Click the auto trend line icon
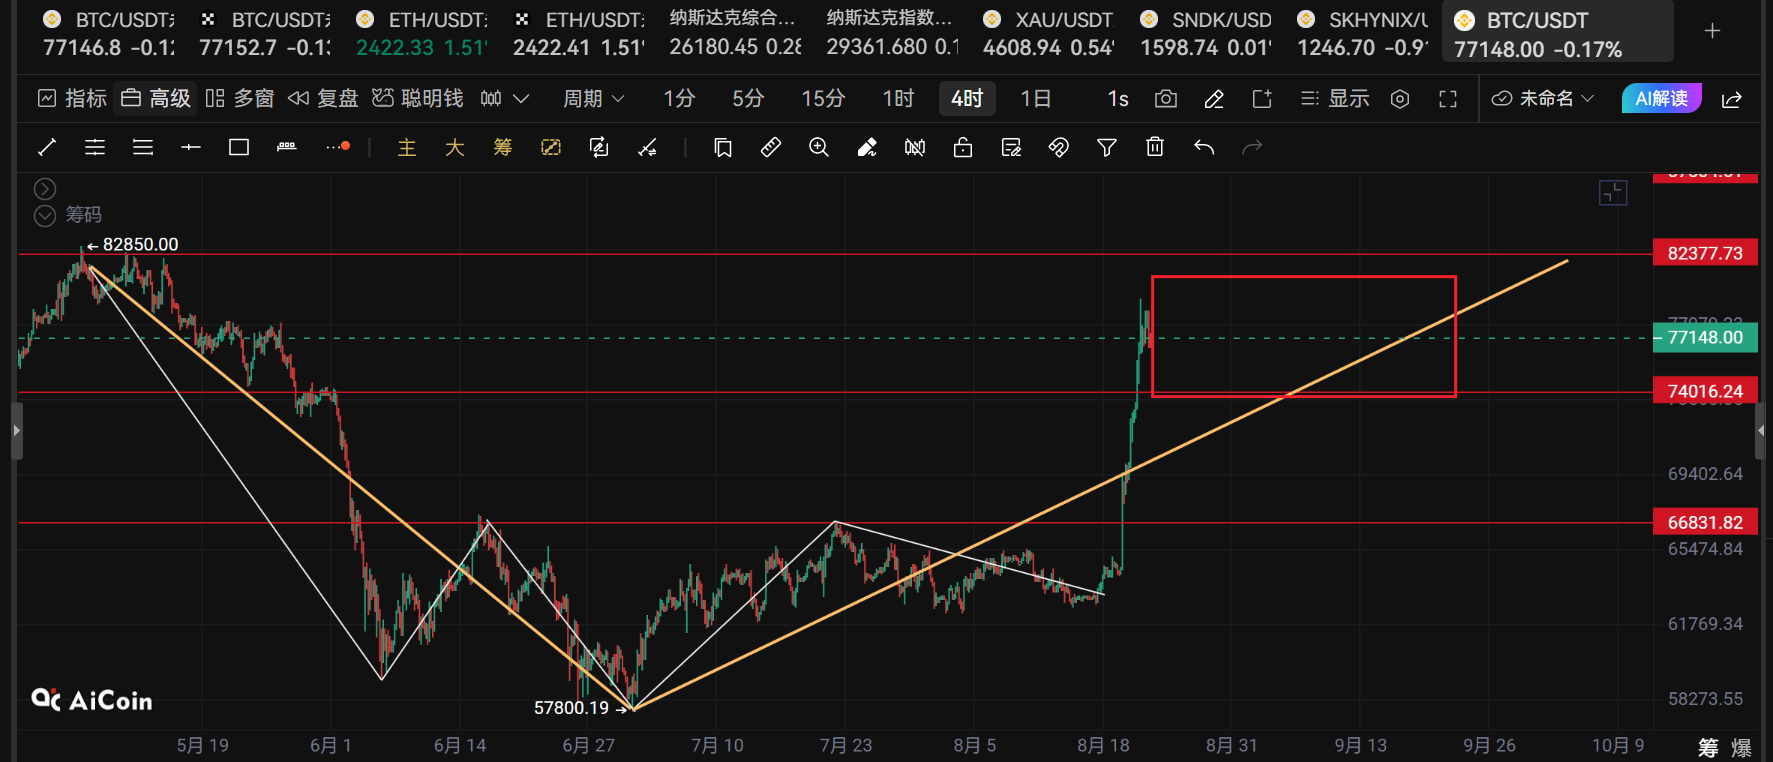This screenshot has height=762, width=1773. 647,147
